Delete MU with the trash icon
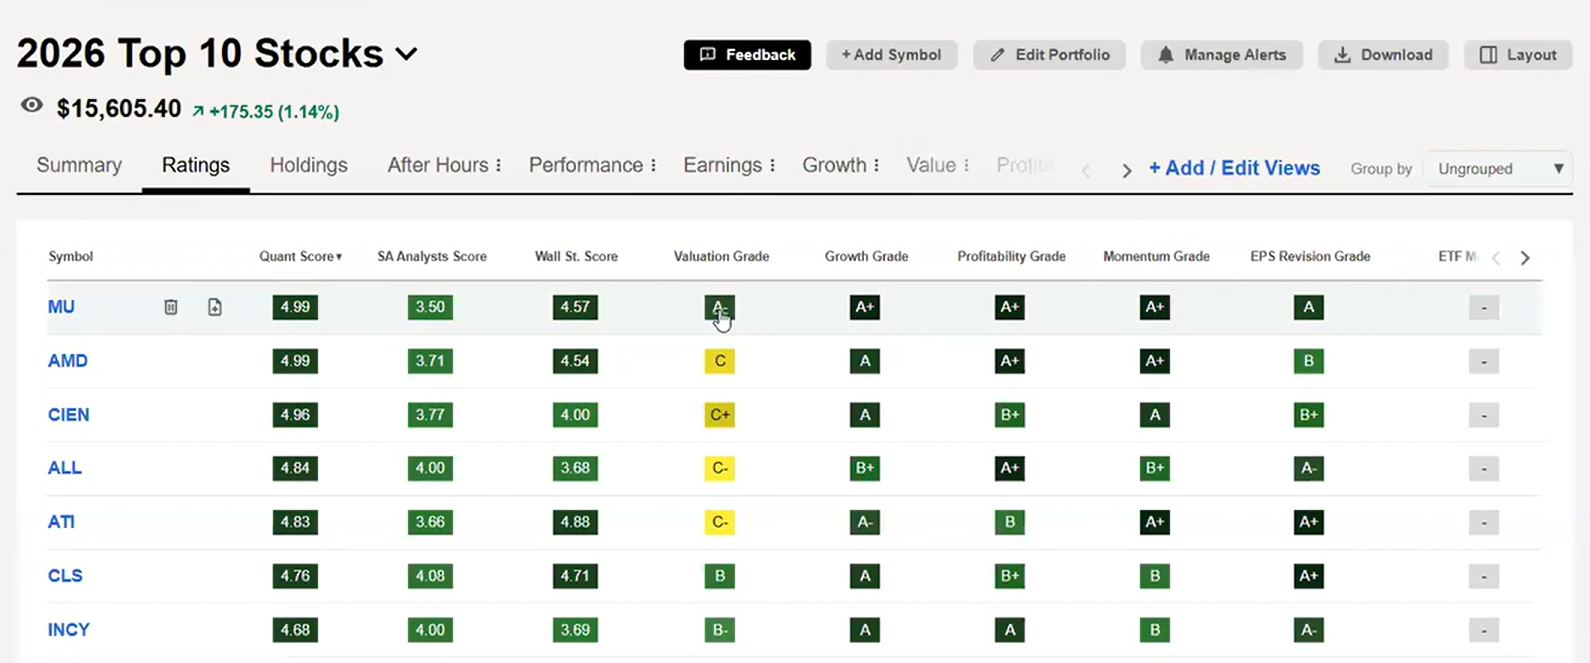The height and width of the screenshot is (663, 1590). click(x=171, y=307)
